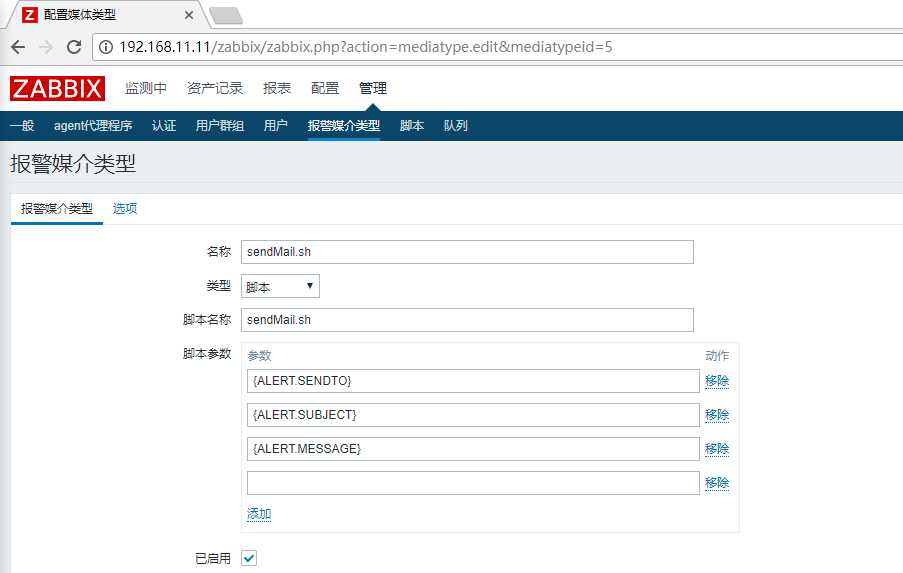
Task: Click the browser back arrow
Action: pos(18,47)
